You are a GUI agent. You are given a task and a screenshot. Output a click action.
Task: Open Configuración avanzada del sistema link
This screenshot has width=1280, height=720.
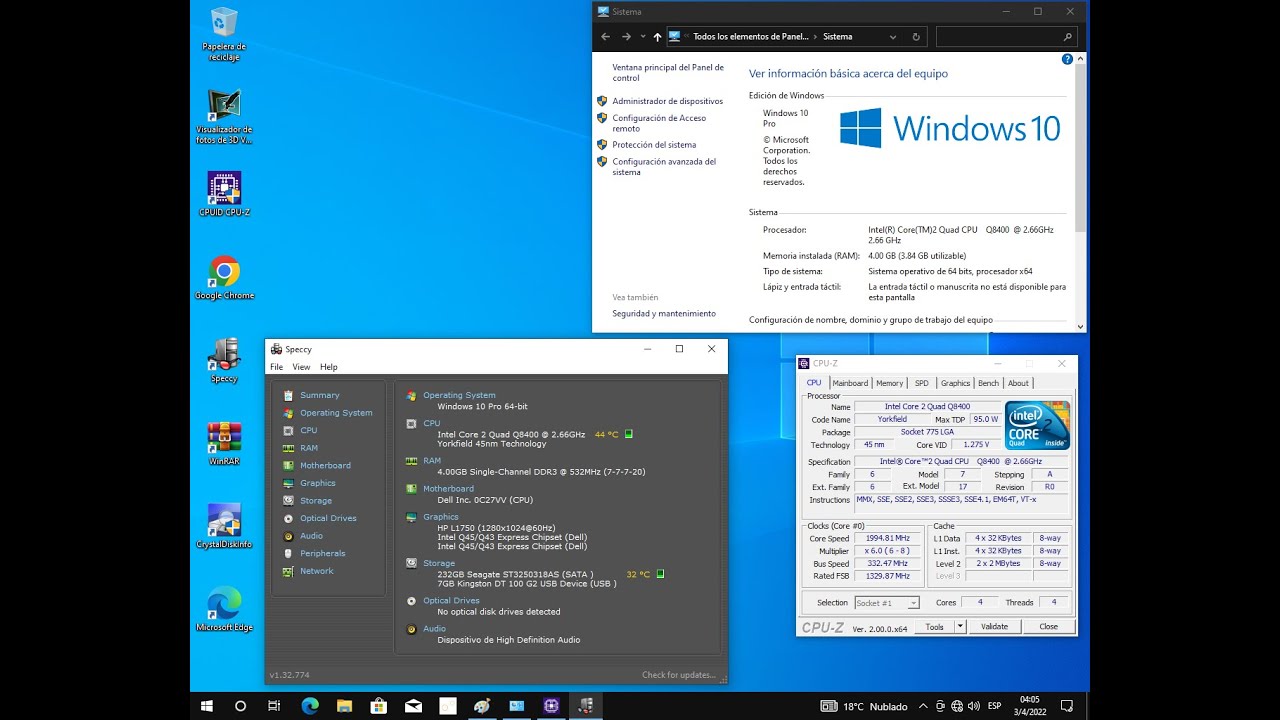coord(664,167)
